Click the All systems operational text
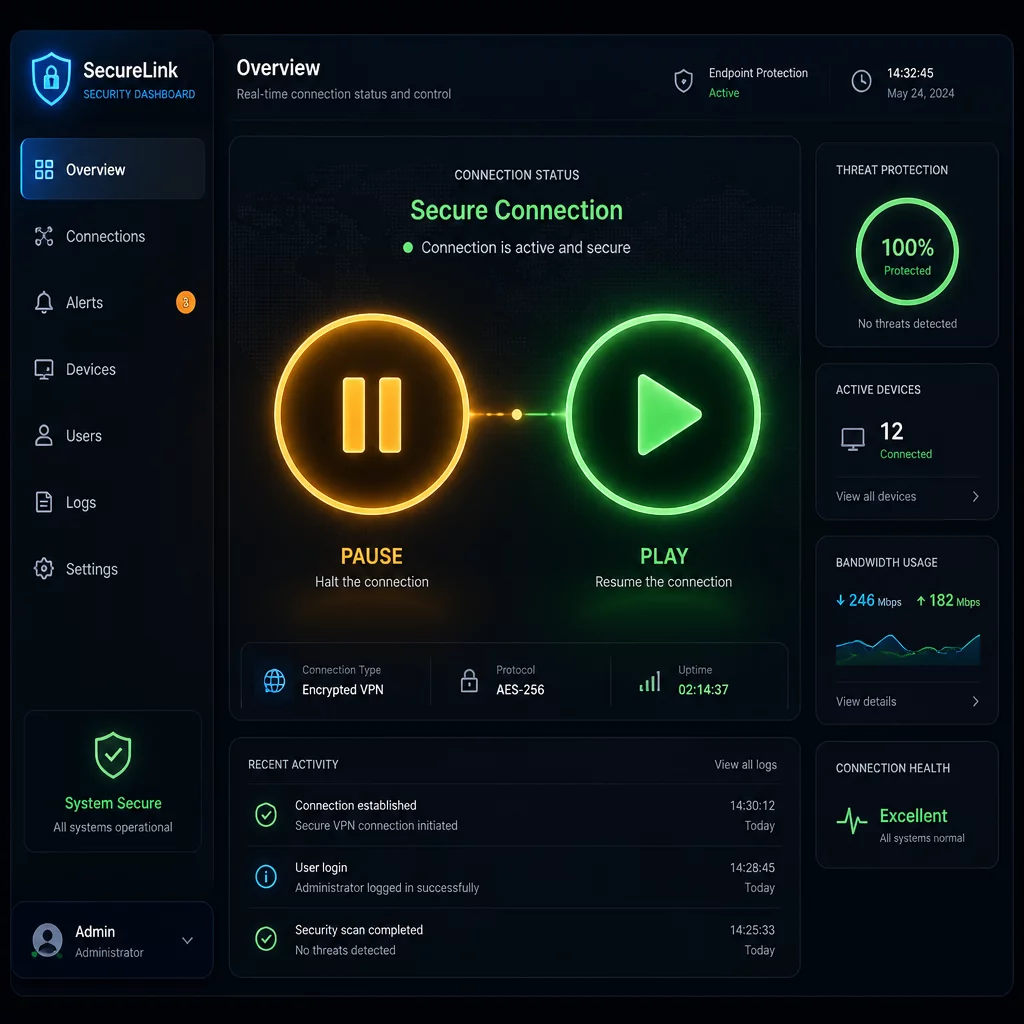1024x1024 pixels. tap(113, 827)
